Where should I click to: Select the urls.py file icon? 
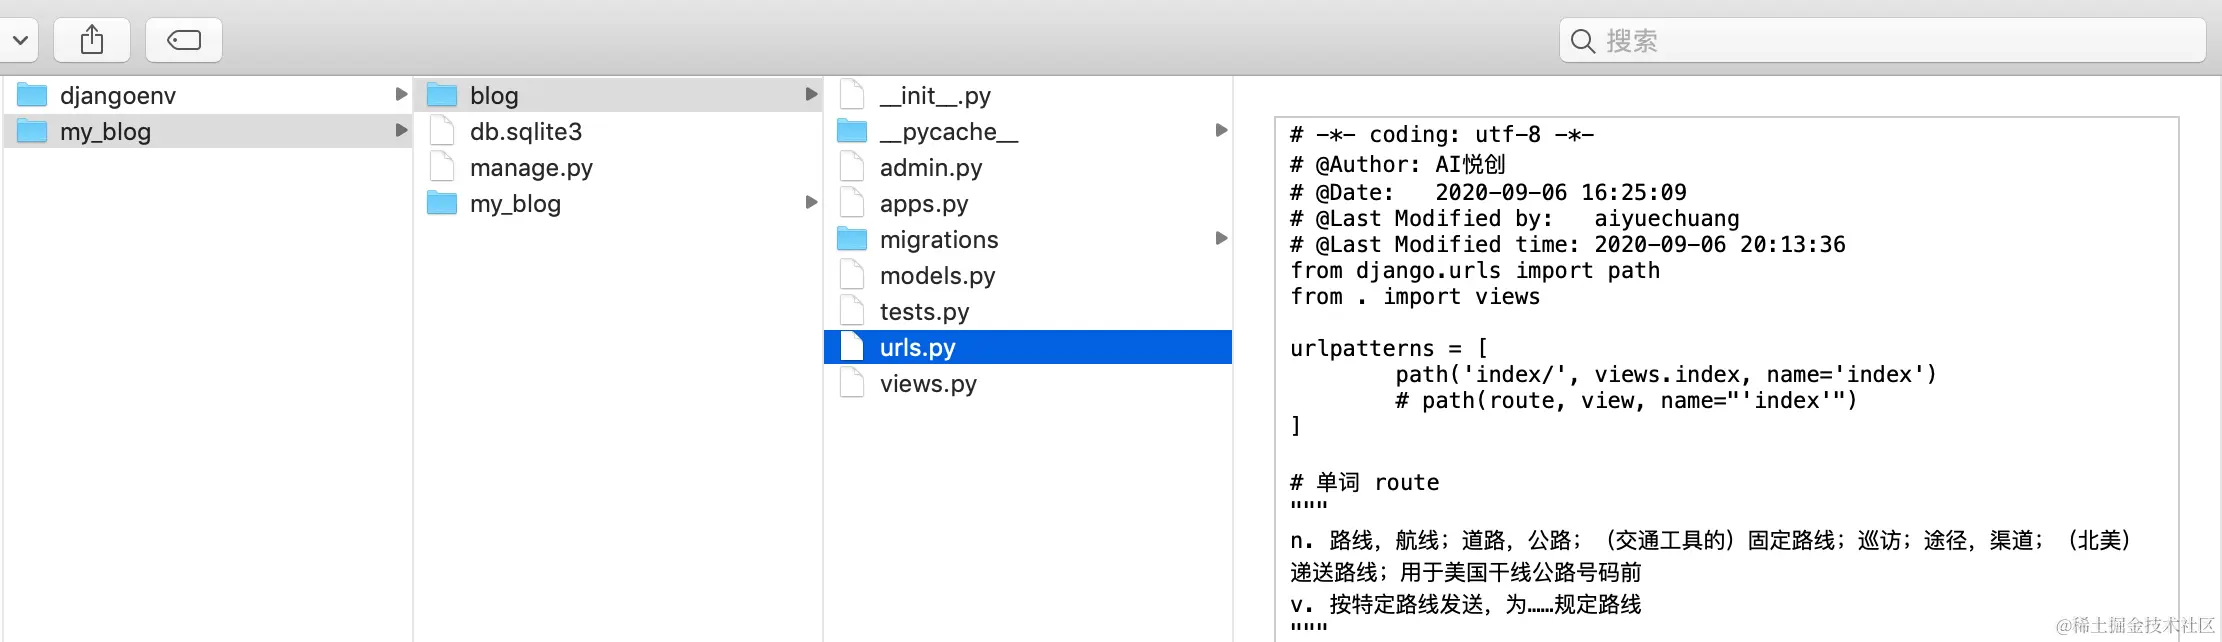click(852, 347)
